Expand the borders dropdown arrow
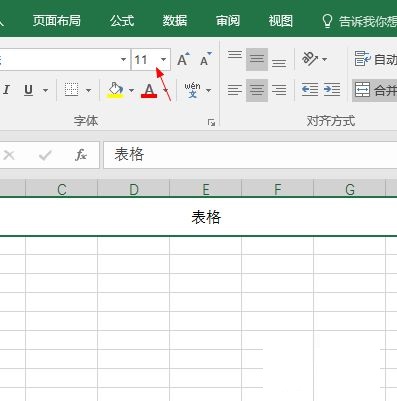Viewport: 397px width, 401px height. [88, 90]
